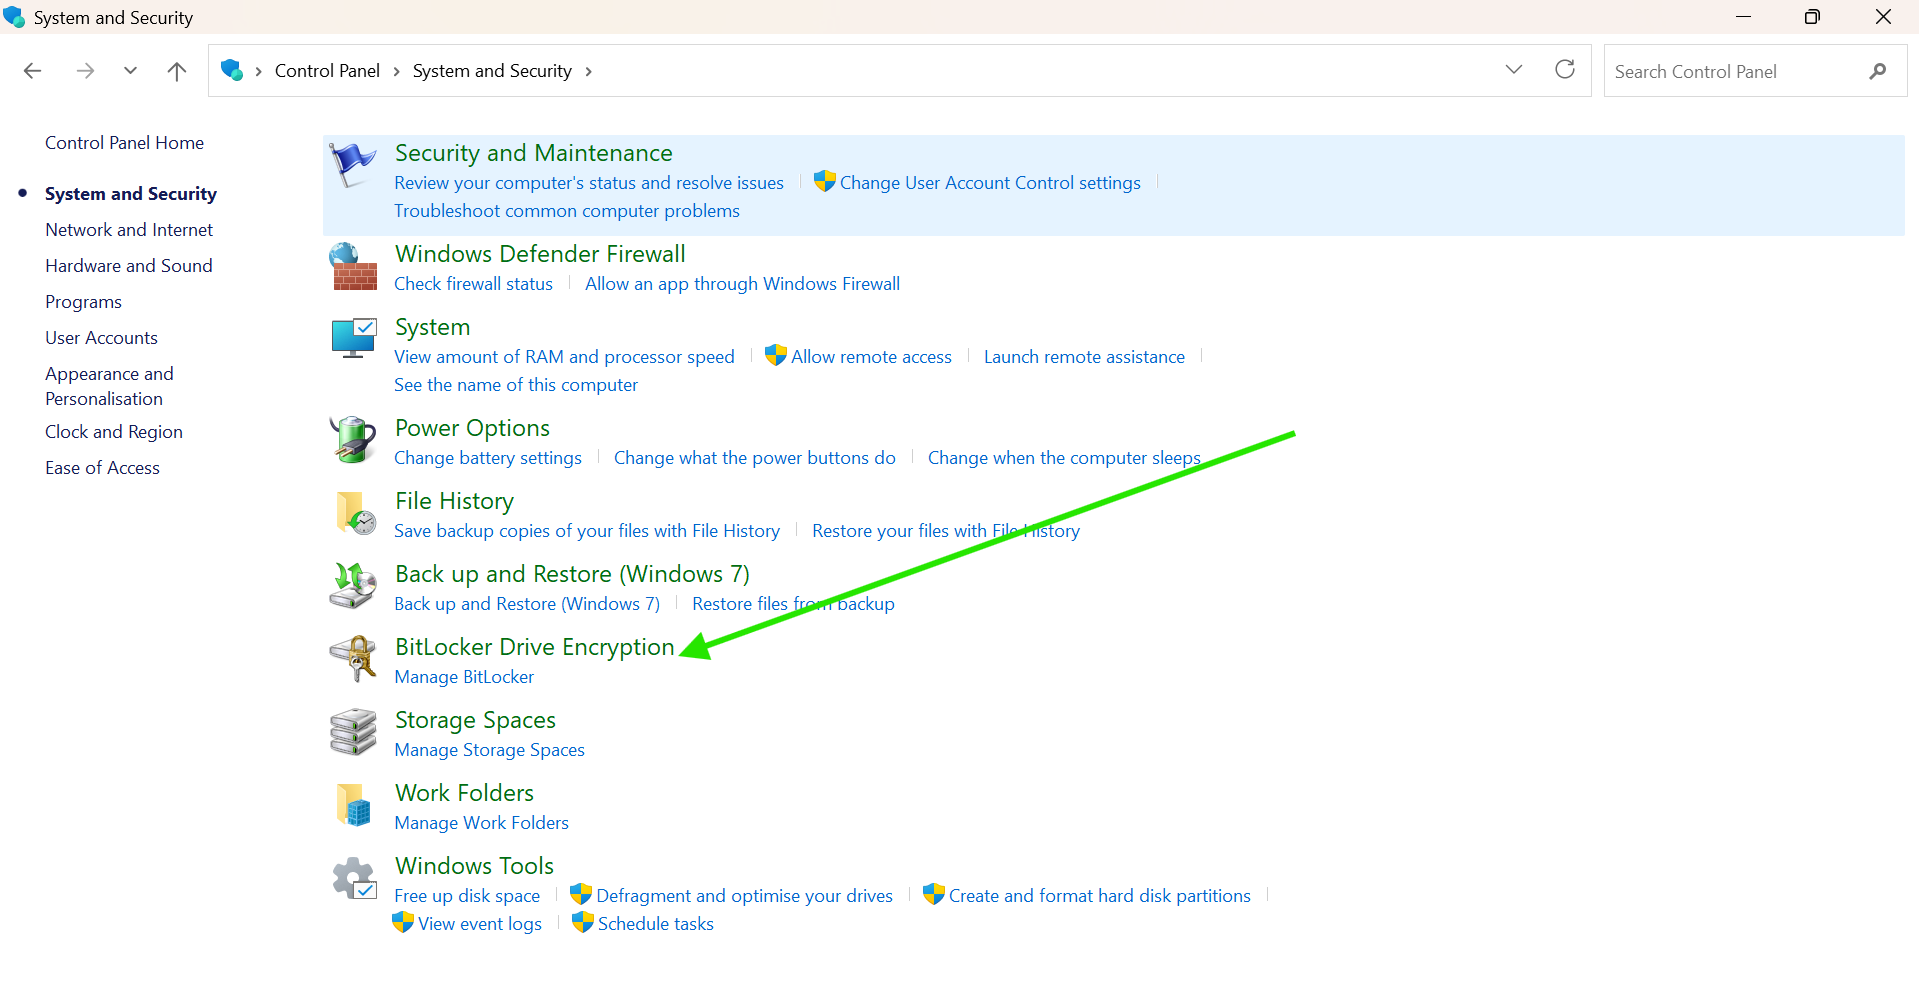Refresh the Control Panel view

[1565, 69]
